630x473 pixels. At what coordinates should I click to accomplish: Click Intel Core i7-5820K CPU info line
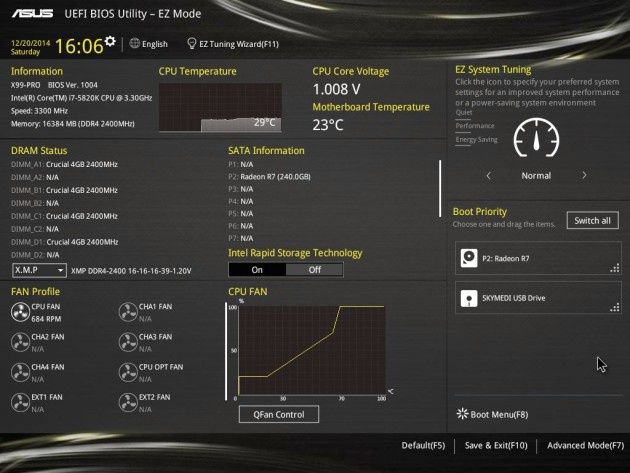82,98
